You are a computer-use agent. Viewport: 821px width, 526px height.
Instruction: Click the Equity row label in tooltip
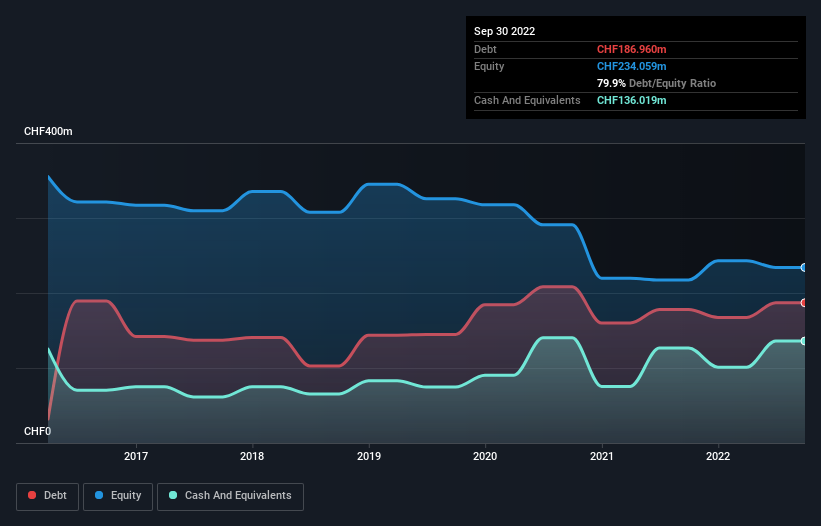(489, 66)
